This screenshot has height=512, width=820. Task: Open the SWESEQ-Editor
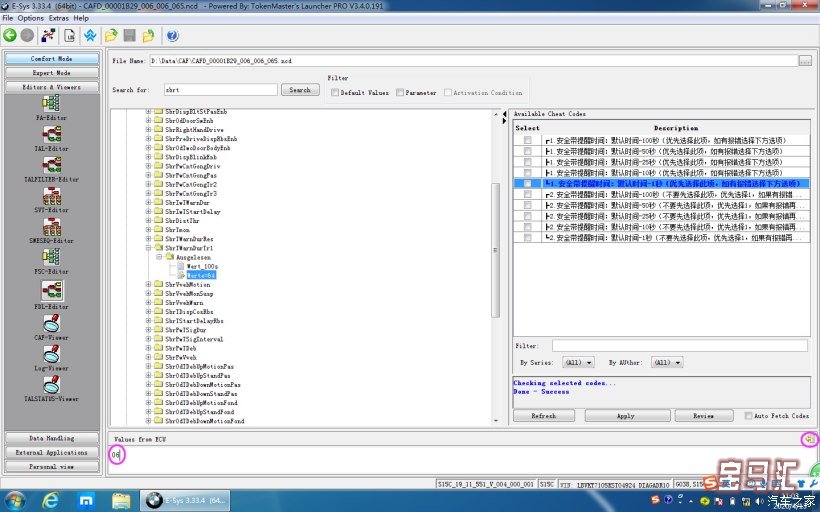(51, 232)
